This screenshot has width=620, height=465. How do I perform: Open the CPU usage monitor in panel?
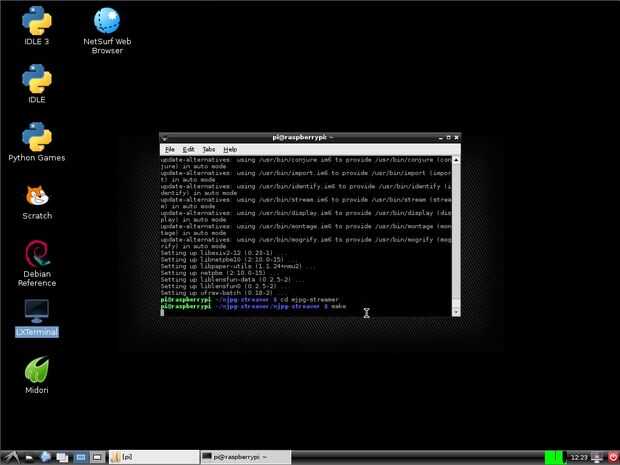pyautogui.click(x=555, y=457)
